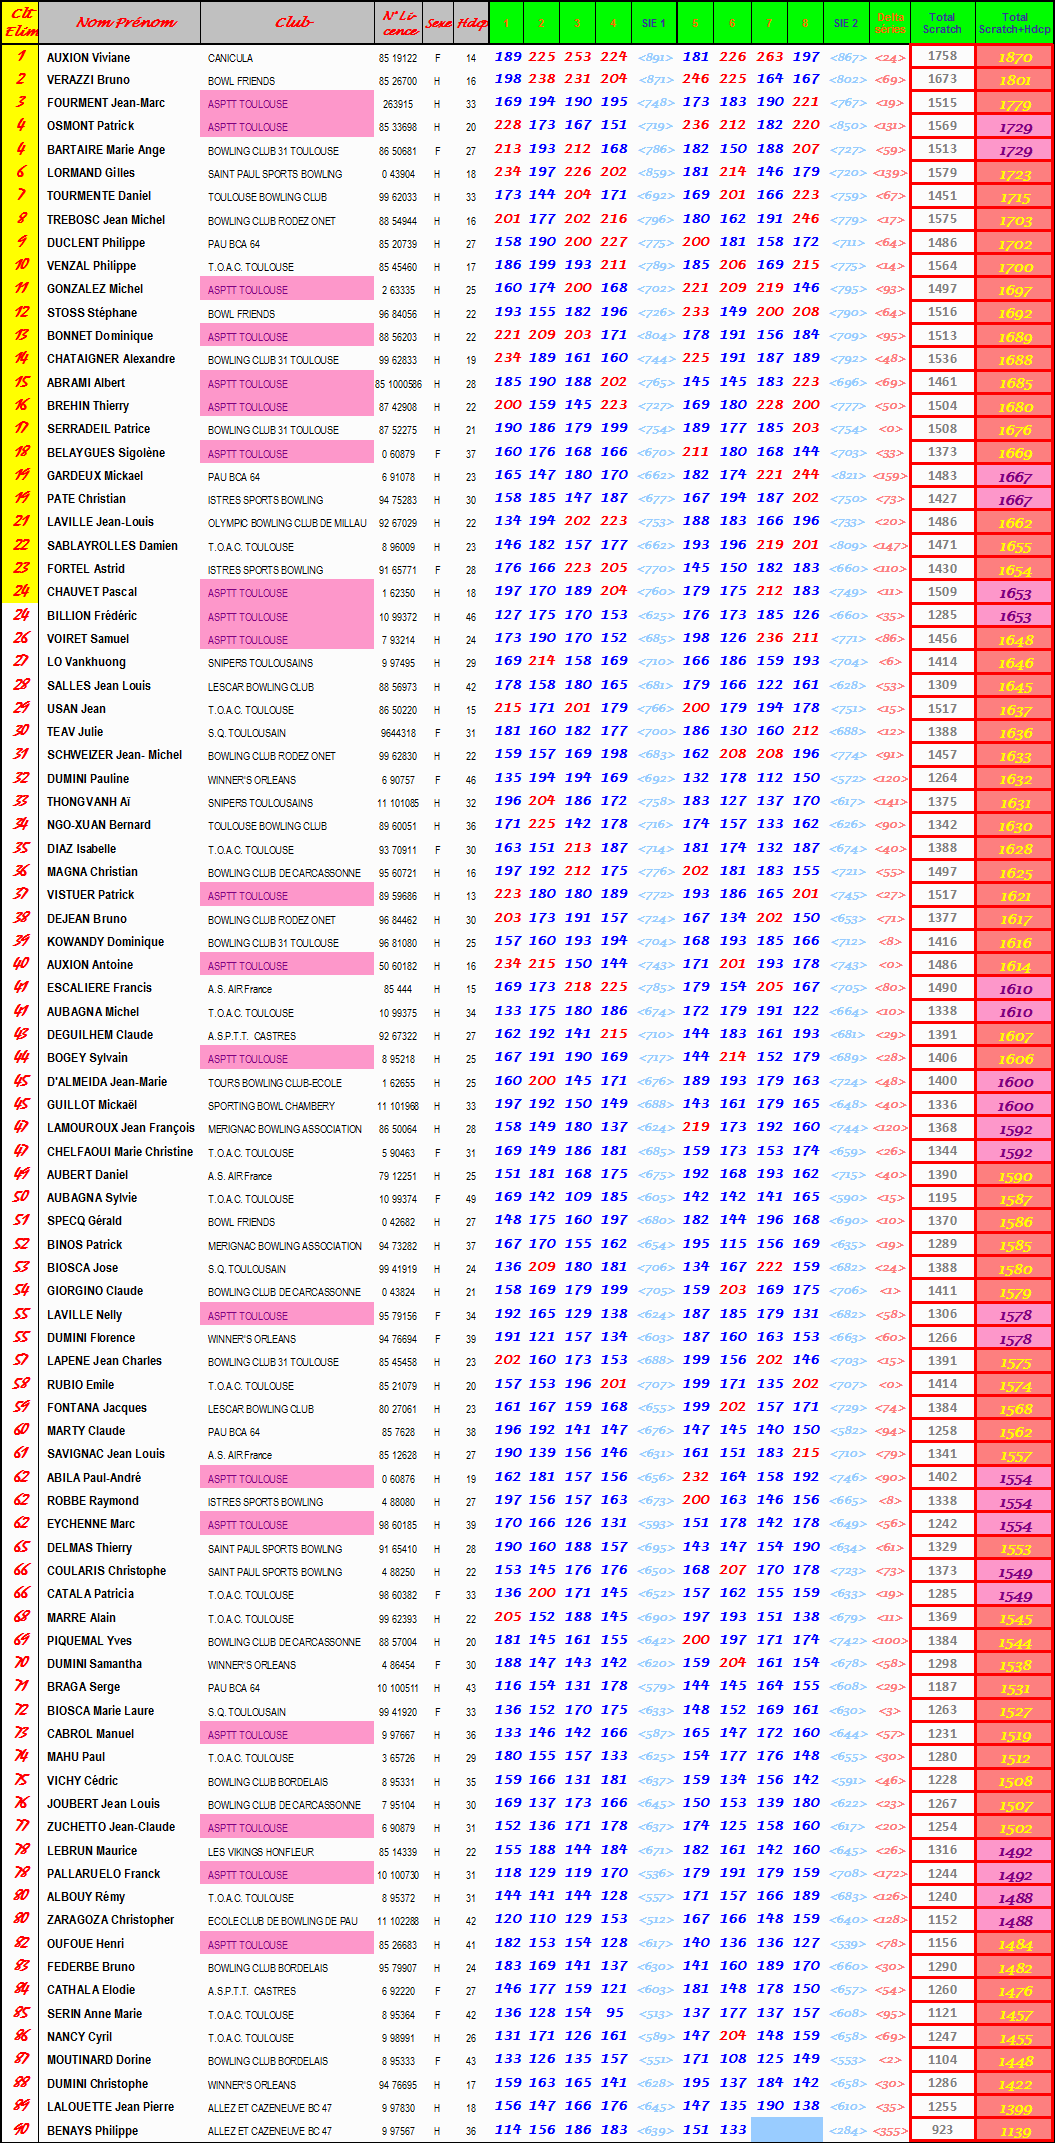Click the 'Nom Prénom' column header
This screenshot has height=2143, width=1055.
point(126,22)
